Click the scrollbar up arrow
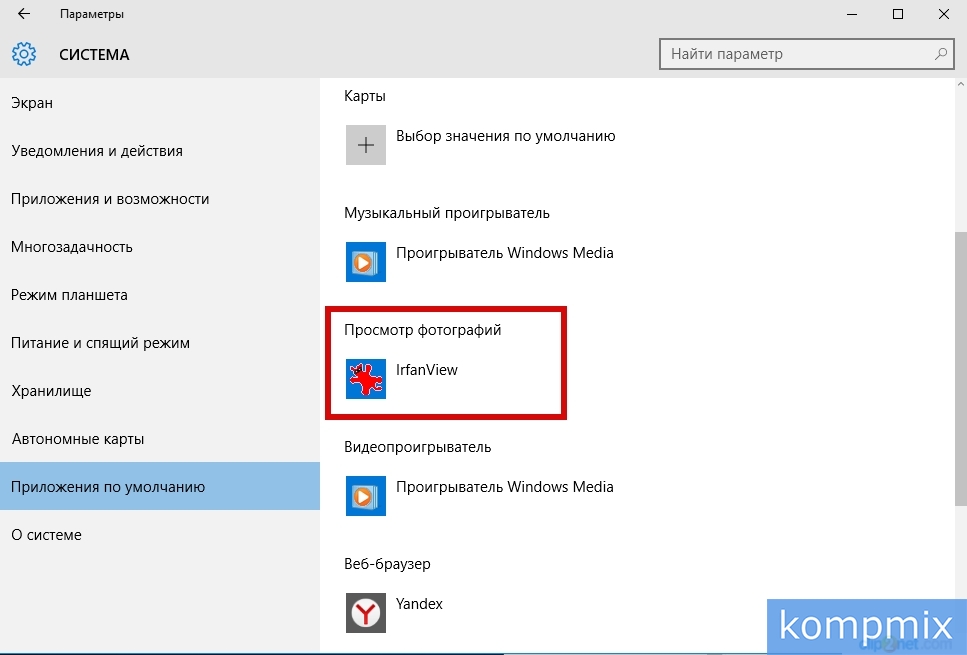Viewport: 967px width, 655px height. (961, 84)
